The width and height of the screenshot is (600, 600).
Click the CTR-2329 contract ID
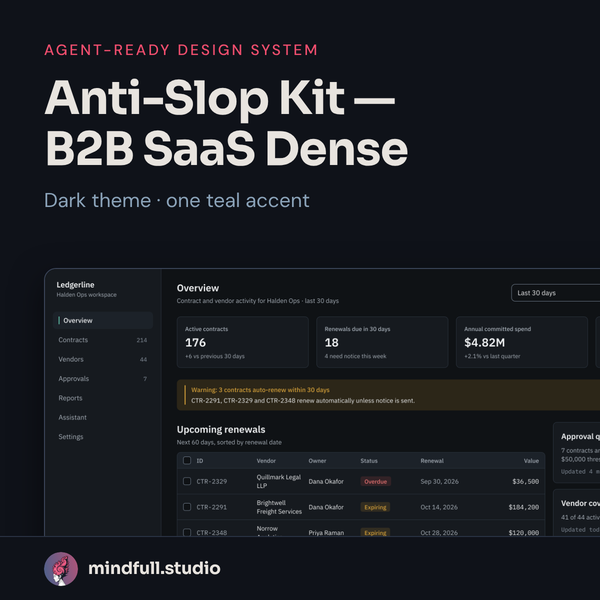point(212,481)
